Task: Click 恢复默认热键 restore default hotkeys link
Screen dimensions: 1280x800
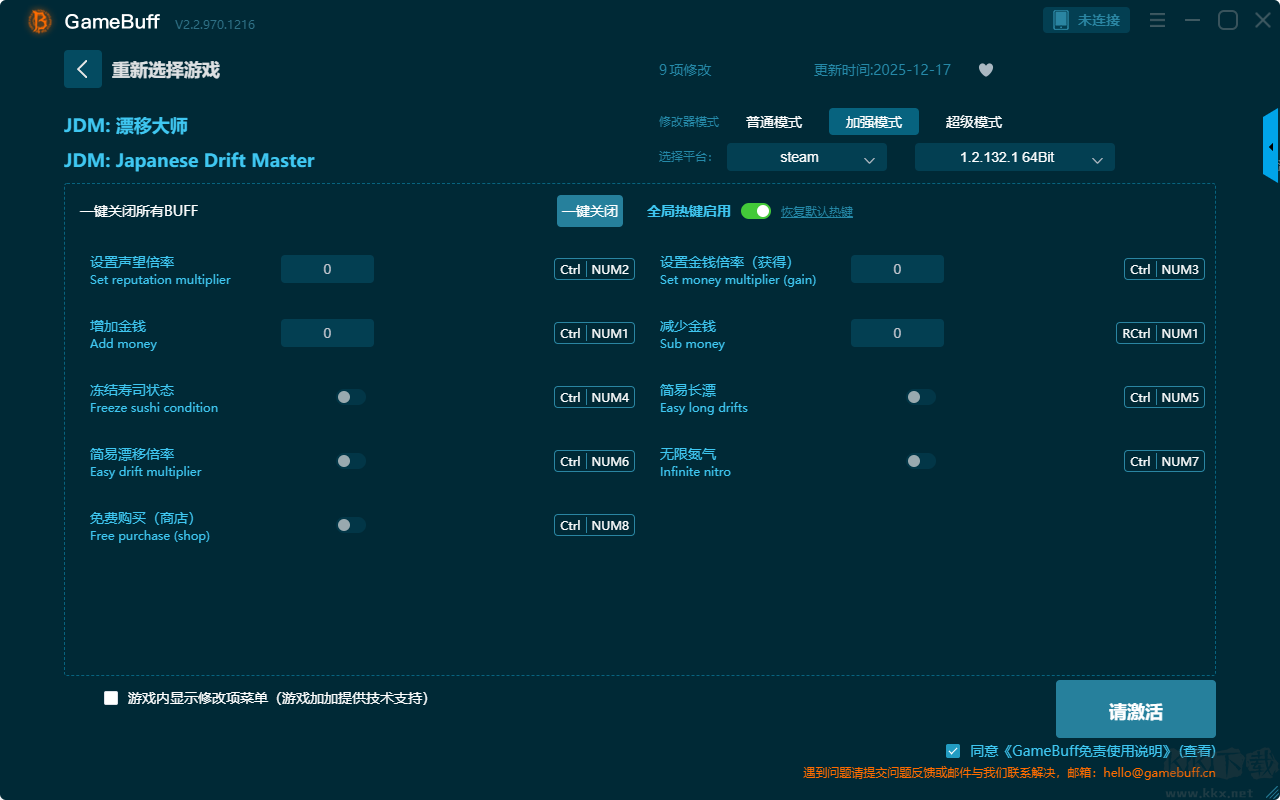Action: (x=816, y=212)
